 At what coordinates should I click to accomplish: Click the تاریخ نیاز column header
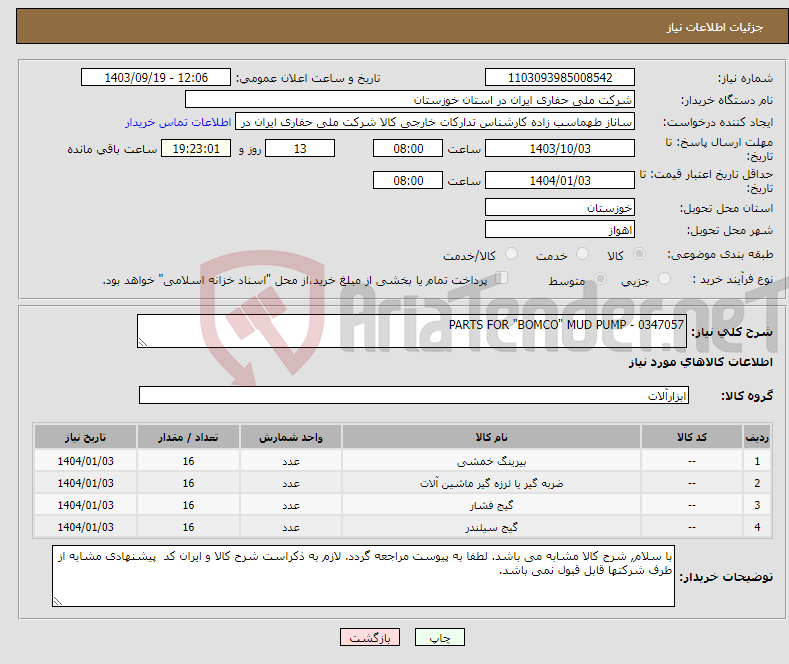pos(86,437)
